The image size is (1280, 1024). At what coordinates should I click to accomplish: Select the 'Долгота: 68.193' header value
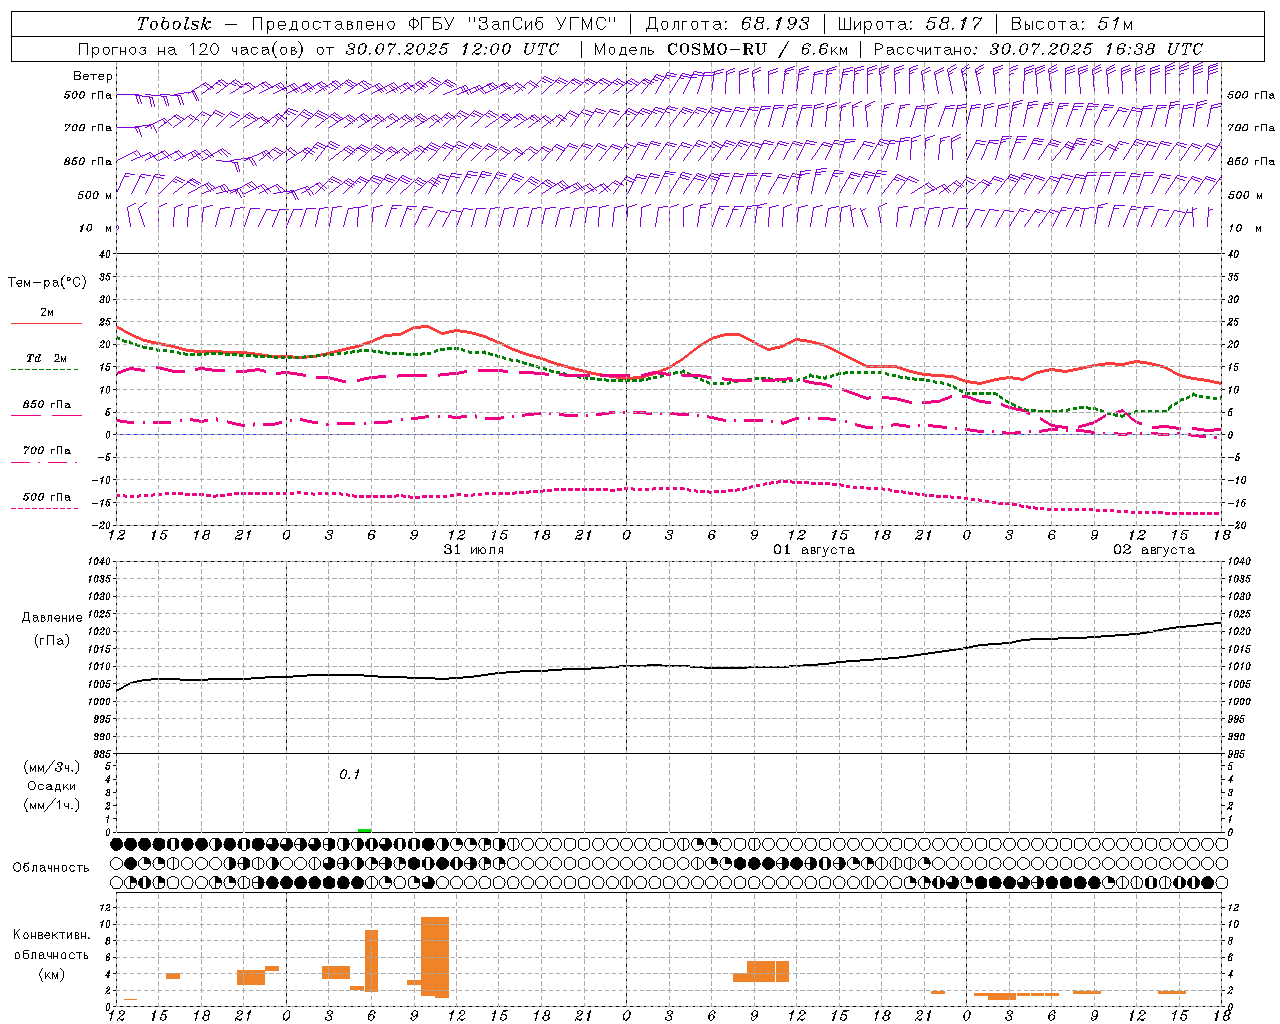pyautogui.click(x=728, y=24)
